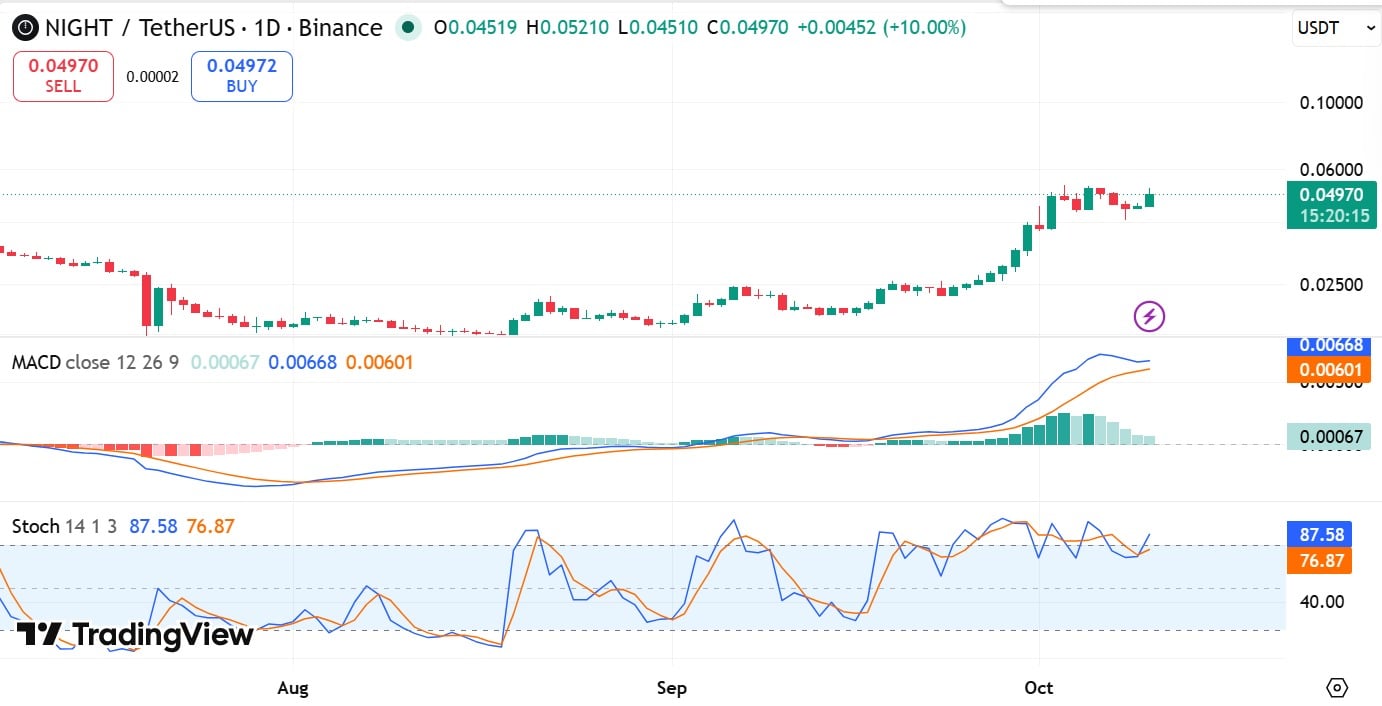1382x706 pixels.
Task: Click the 0.10000 price scale label
Action: tap(1329, 103)
